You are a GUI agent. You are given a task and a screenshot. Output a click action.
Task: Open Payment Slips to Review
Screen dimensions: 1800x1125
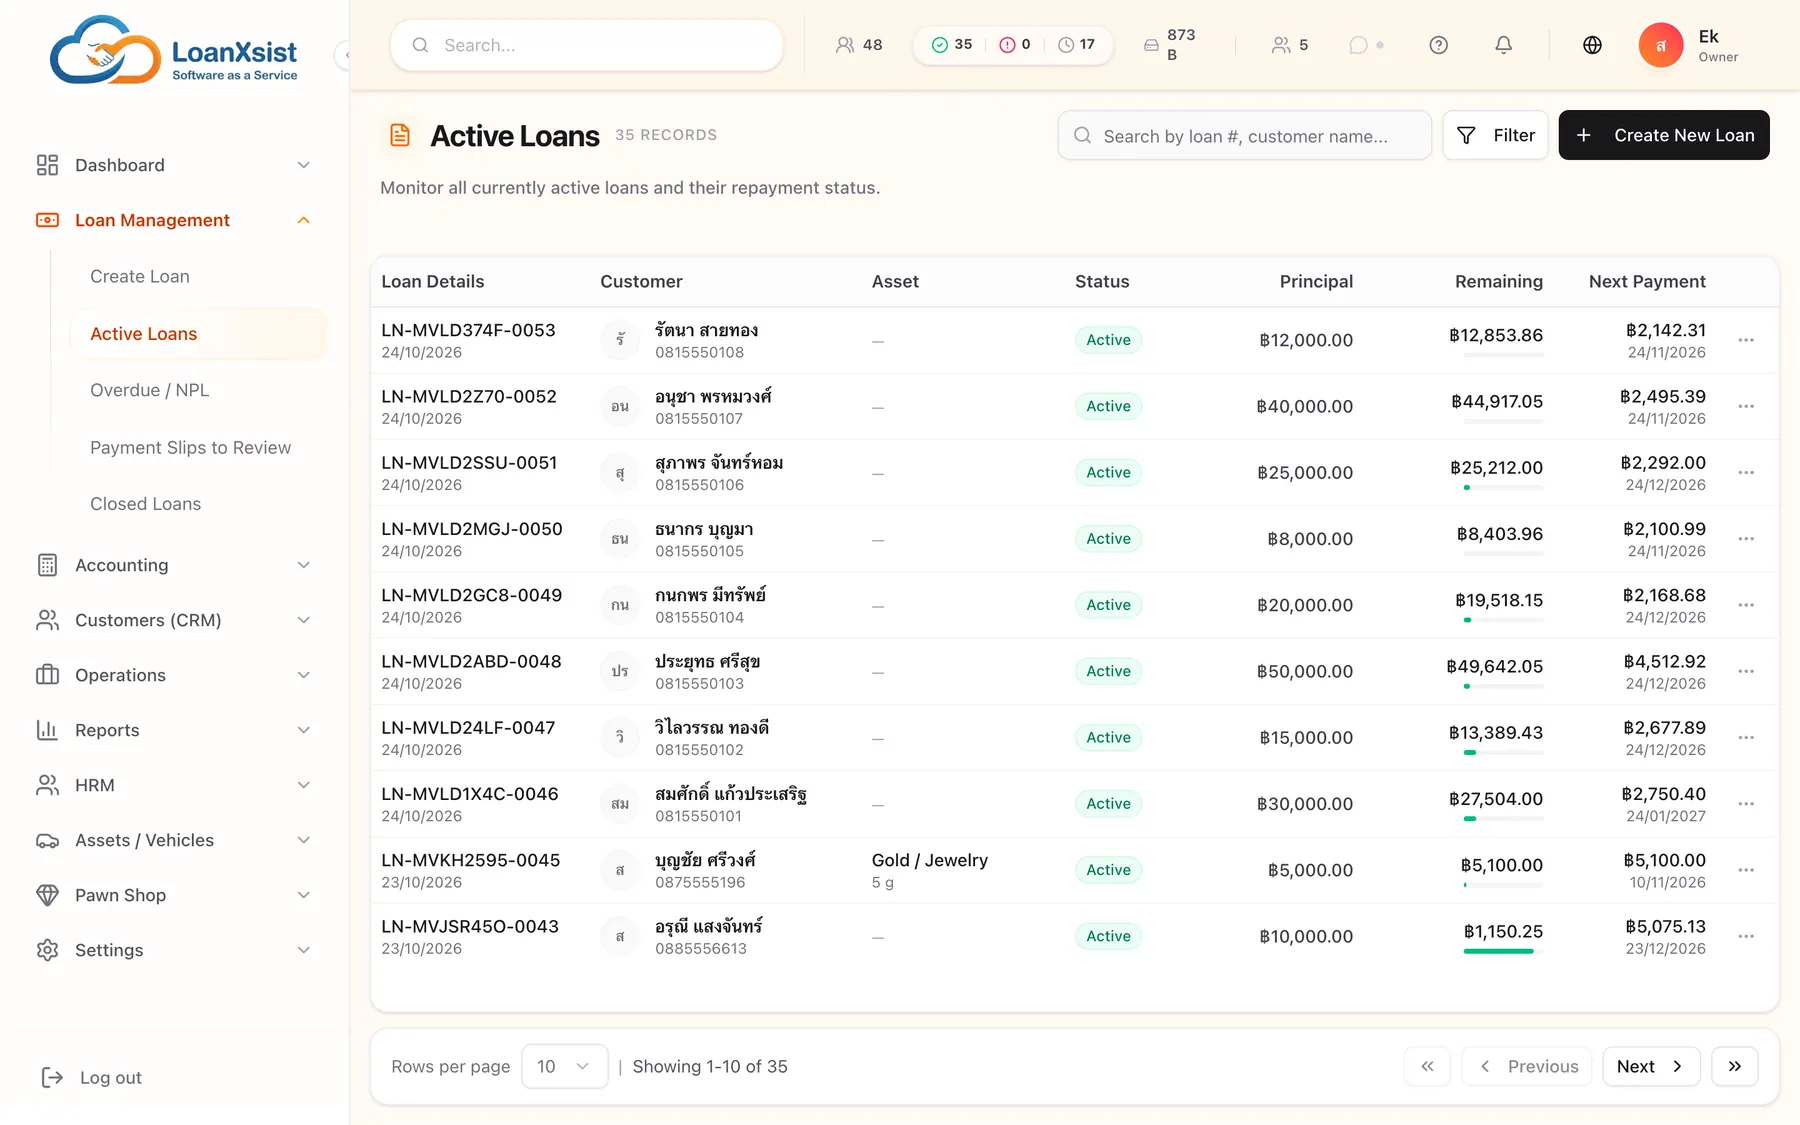tap(190, 448)
